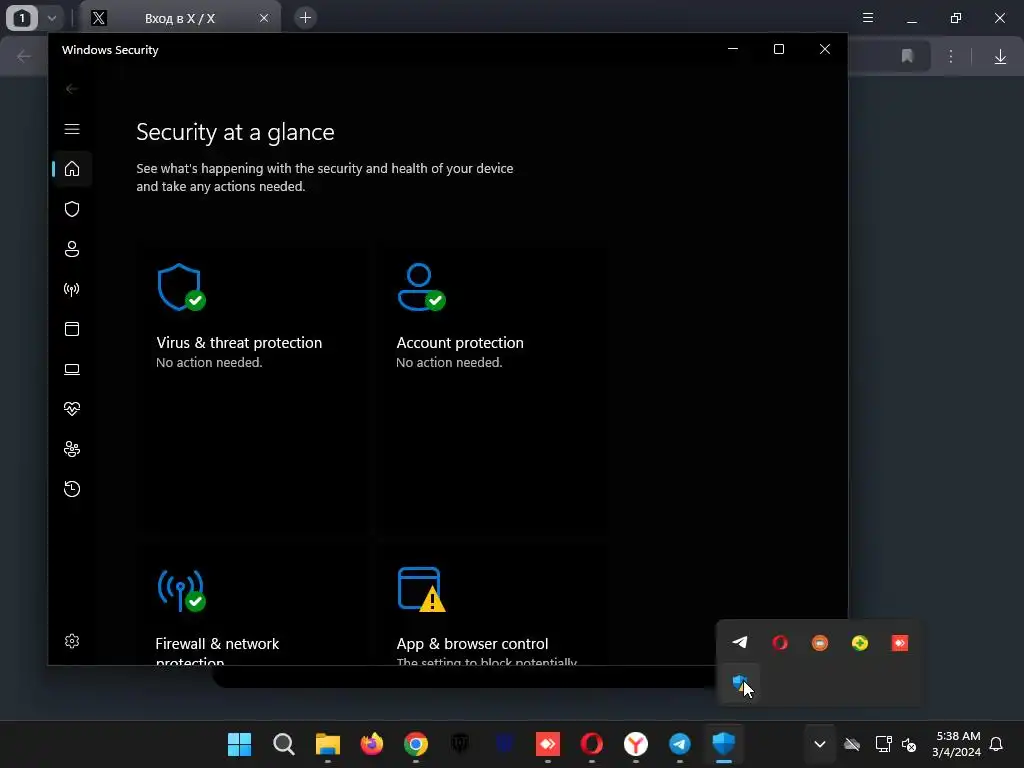Click the red AnyDesk icon in tray overflow
The width and height of the screenshot is (1024, 768).
[900, 643]
